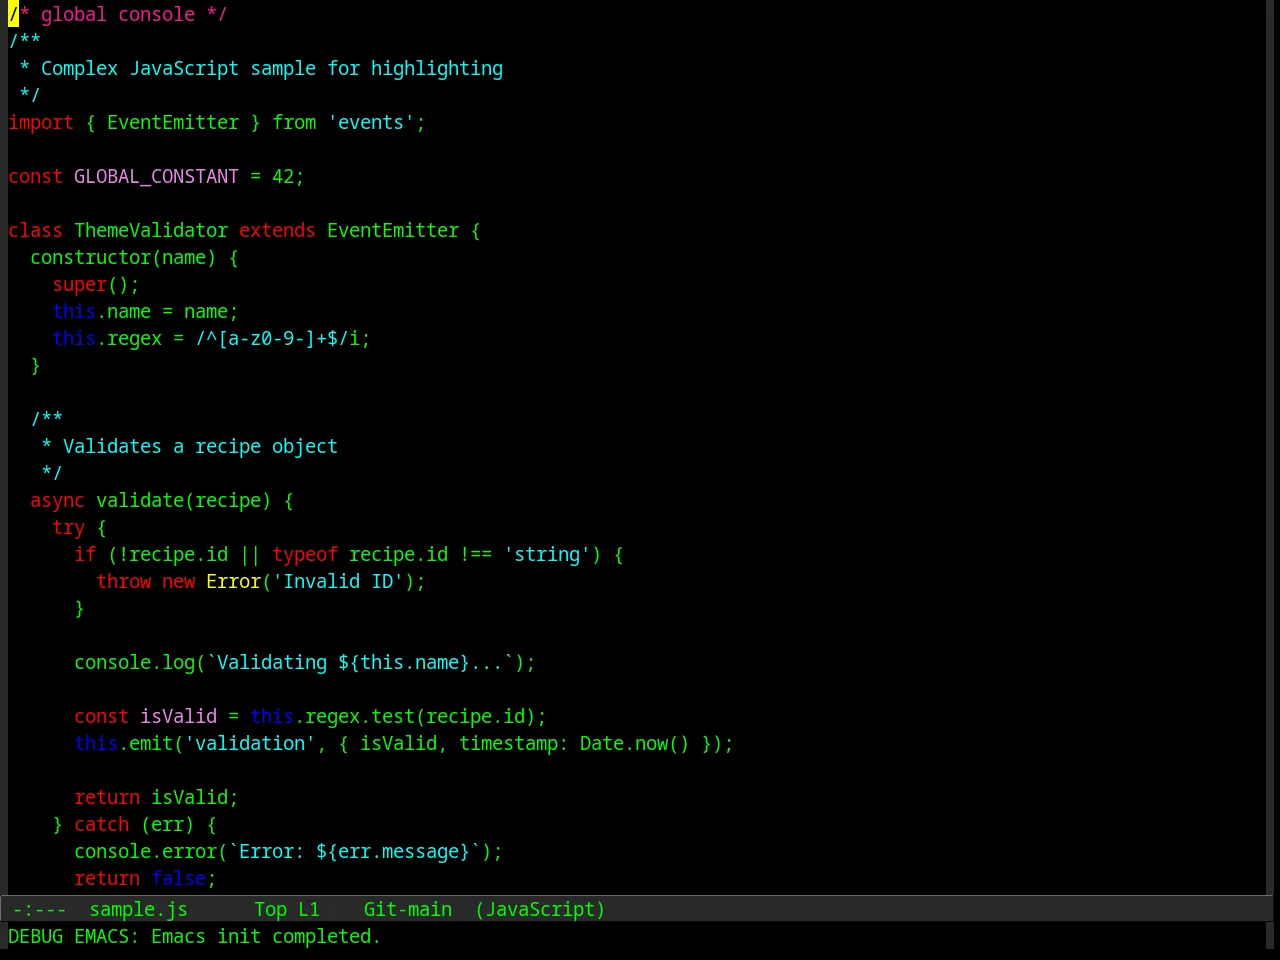Click the GLOBAL_CONSTANT identifier

click(156, 177)
